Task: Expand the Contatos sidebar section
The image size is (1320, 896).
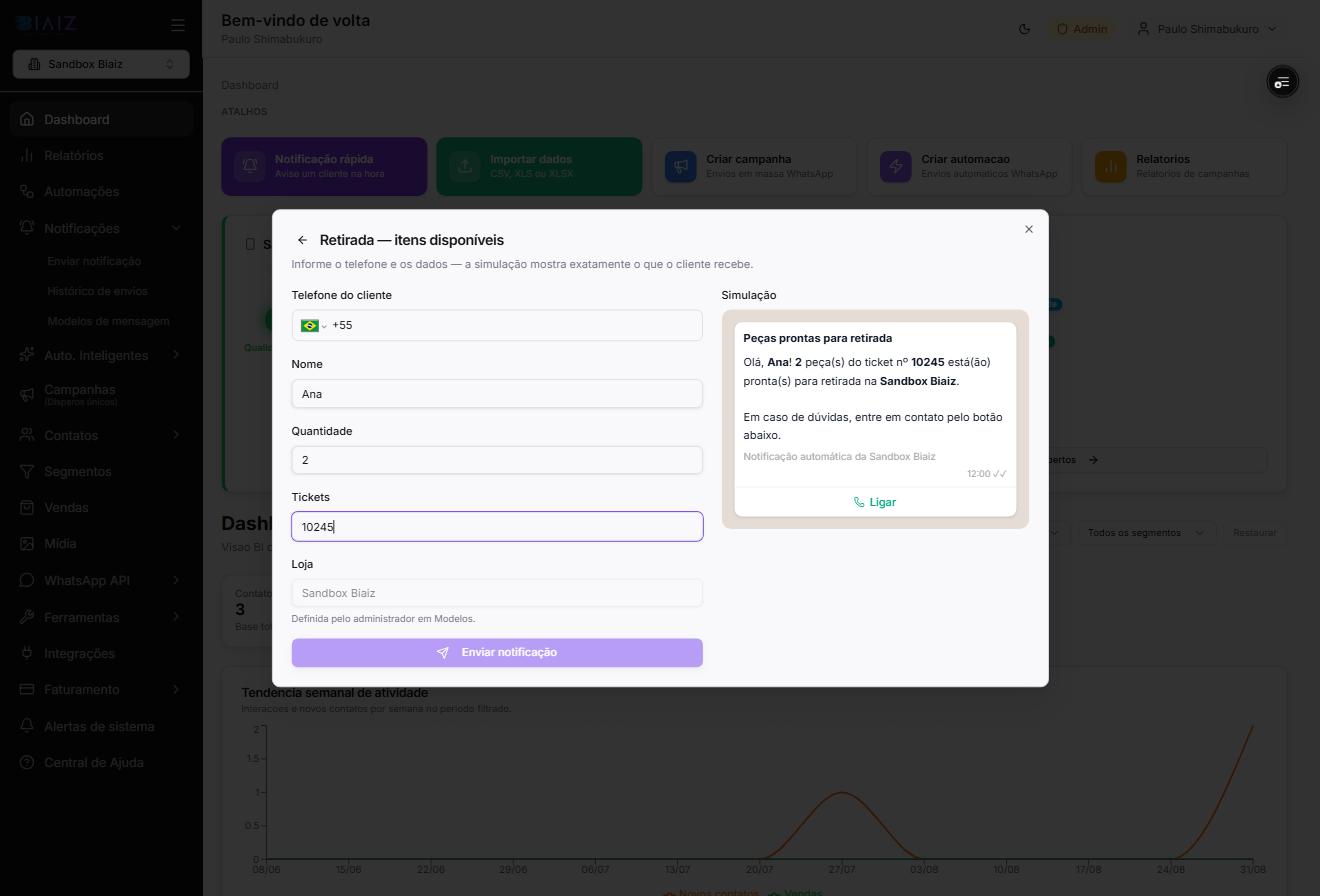Action: [x=101, y=435]
